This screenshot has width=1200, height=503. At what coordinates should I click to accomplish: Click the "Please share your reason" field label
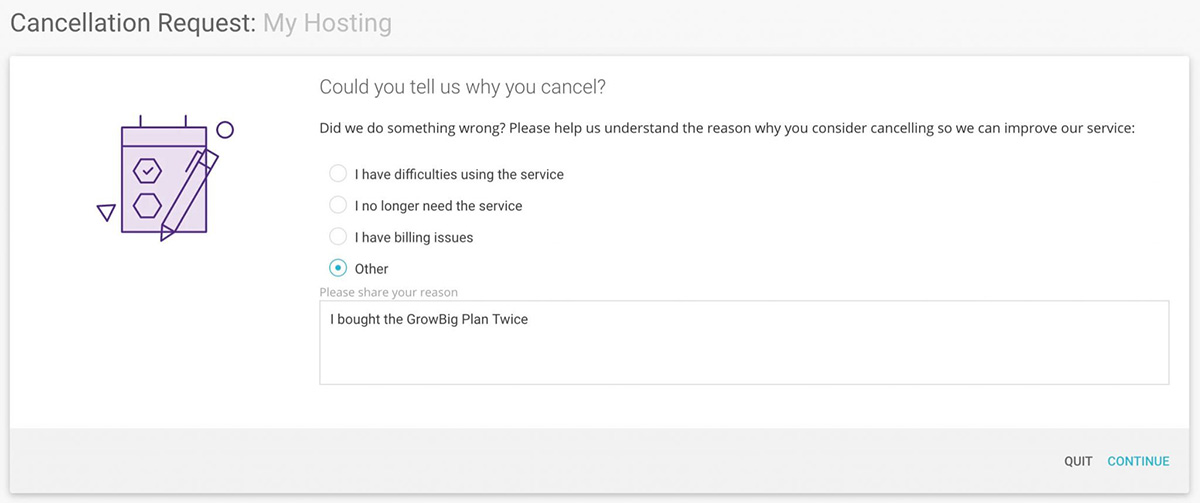(388, 293)
